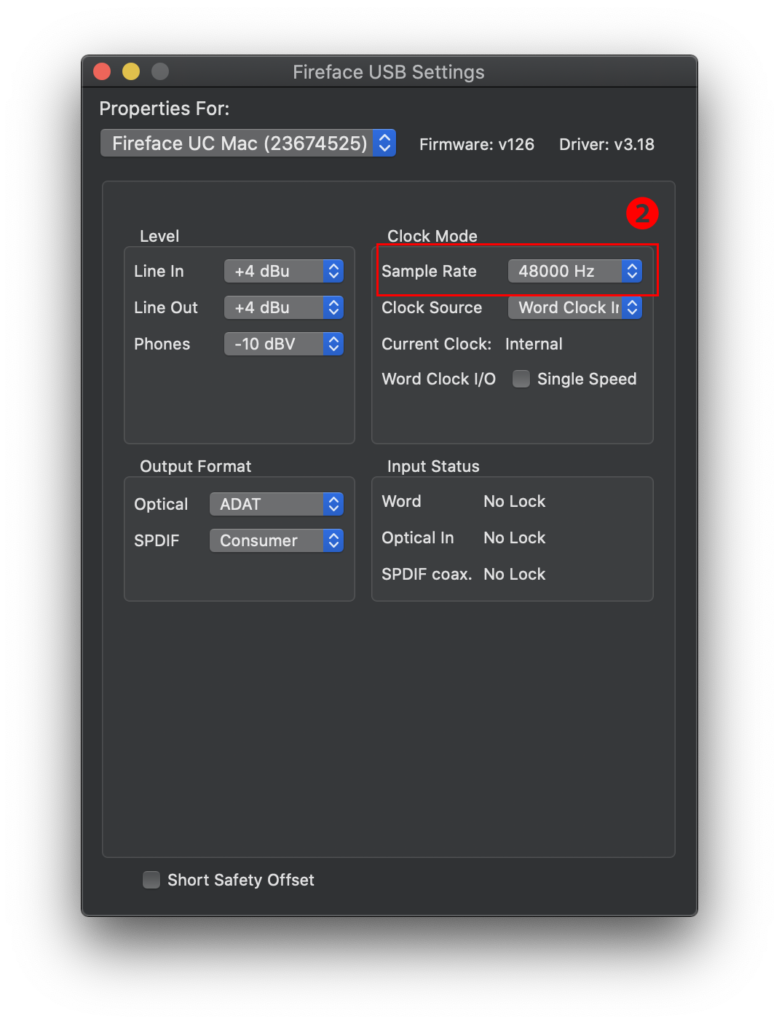Image resolution: width=779 pixels, height=1024 pixels.
Task: Click the red close window button
Action: [x=102, y=72]
